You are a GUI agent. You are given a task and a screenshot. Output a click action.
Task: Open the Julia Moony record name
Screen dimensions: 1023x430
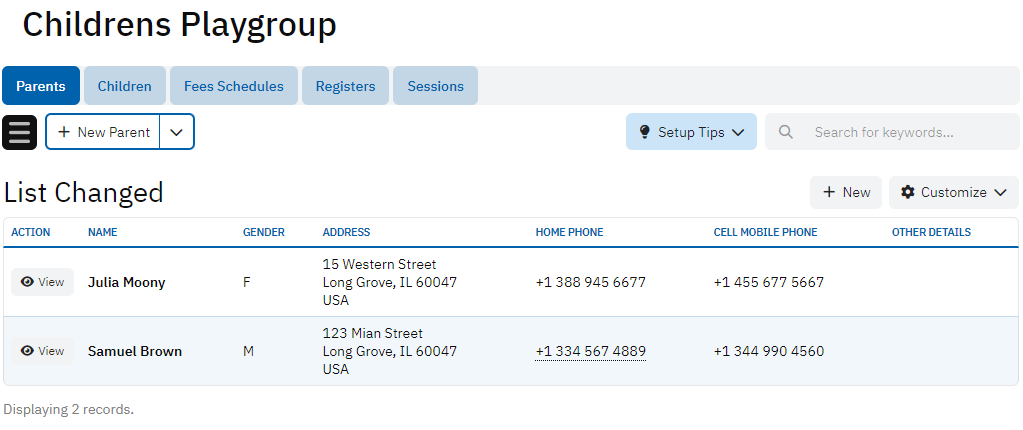pyautogui.click(x=126, y=282)
